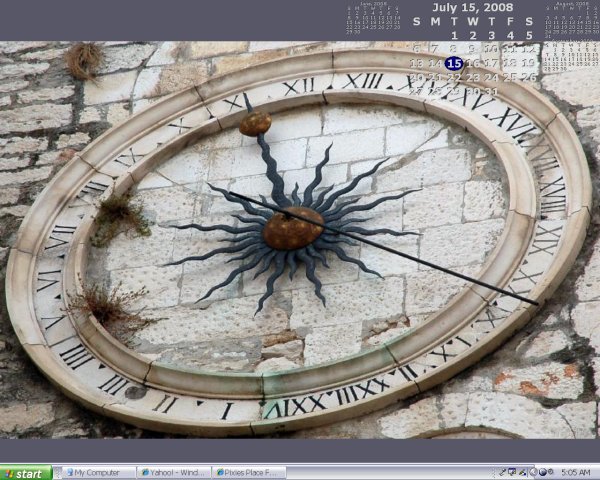The height and width of the screenshot is (480, 600).
Task: Click the My Computer icon in taskbar
Action: pos(68,473)
